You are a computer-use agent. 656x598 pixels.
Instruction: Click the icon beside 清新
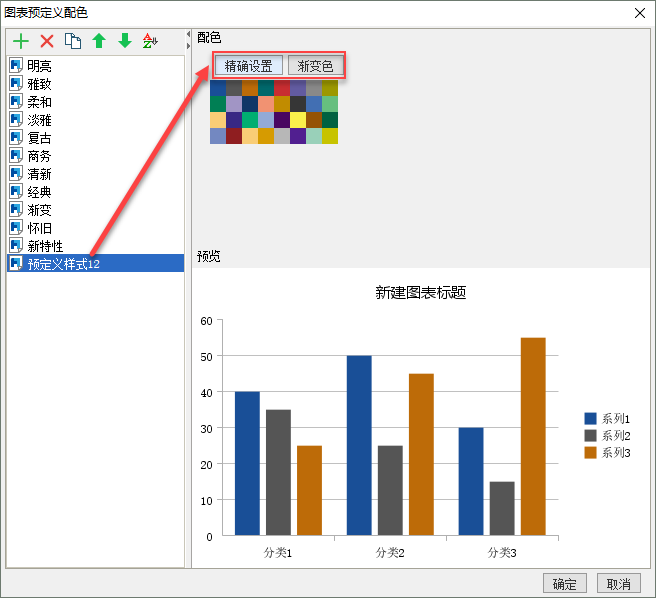(16, 174)
